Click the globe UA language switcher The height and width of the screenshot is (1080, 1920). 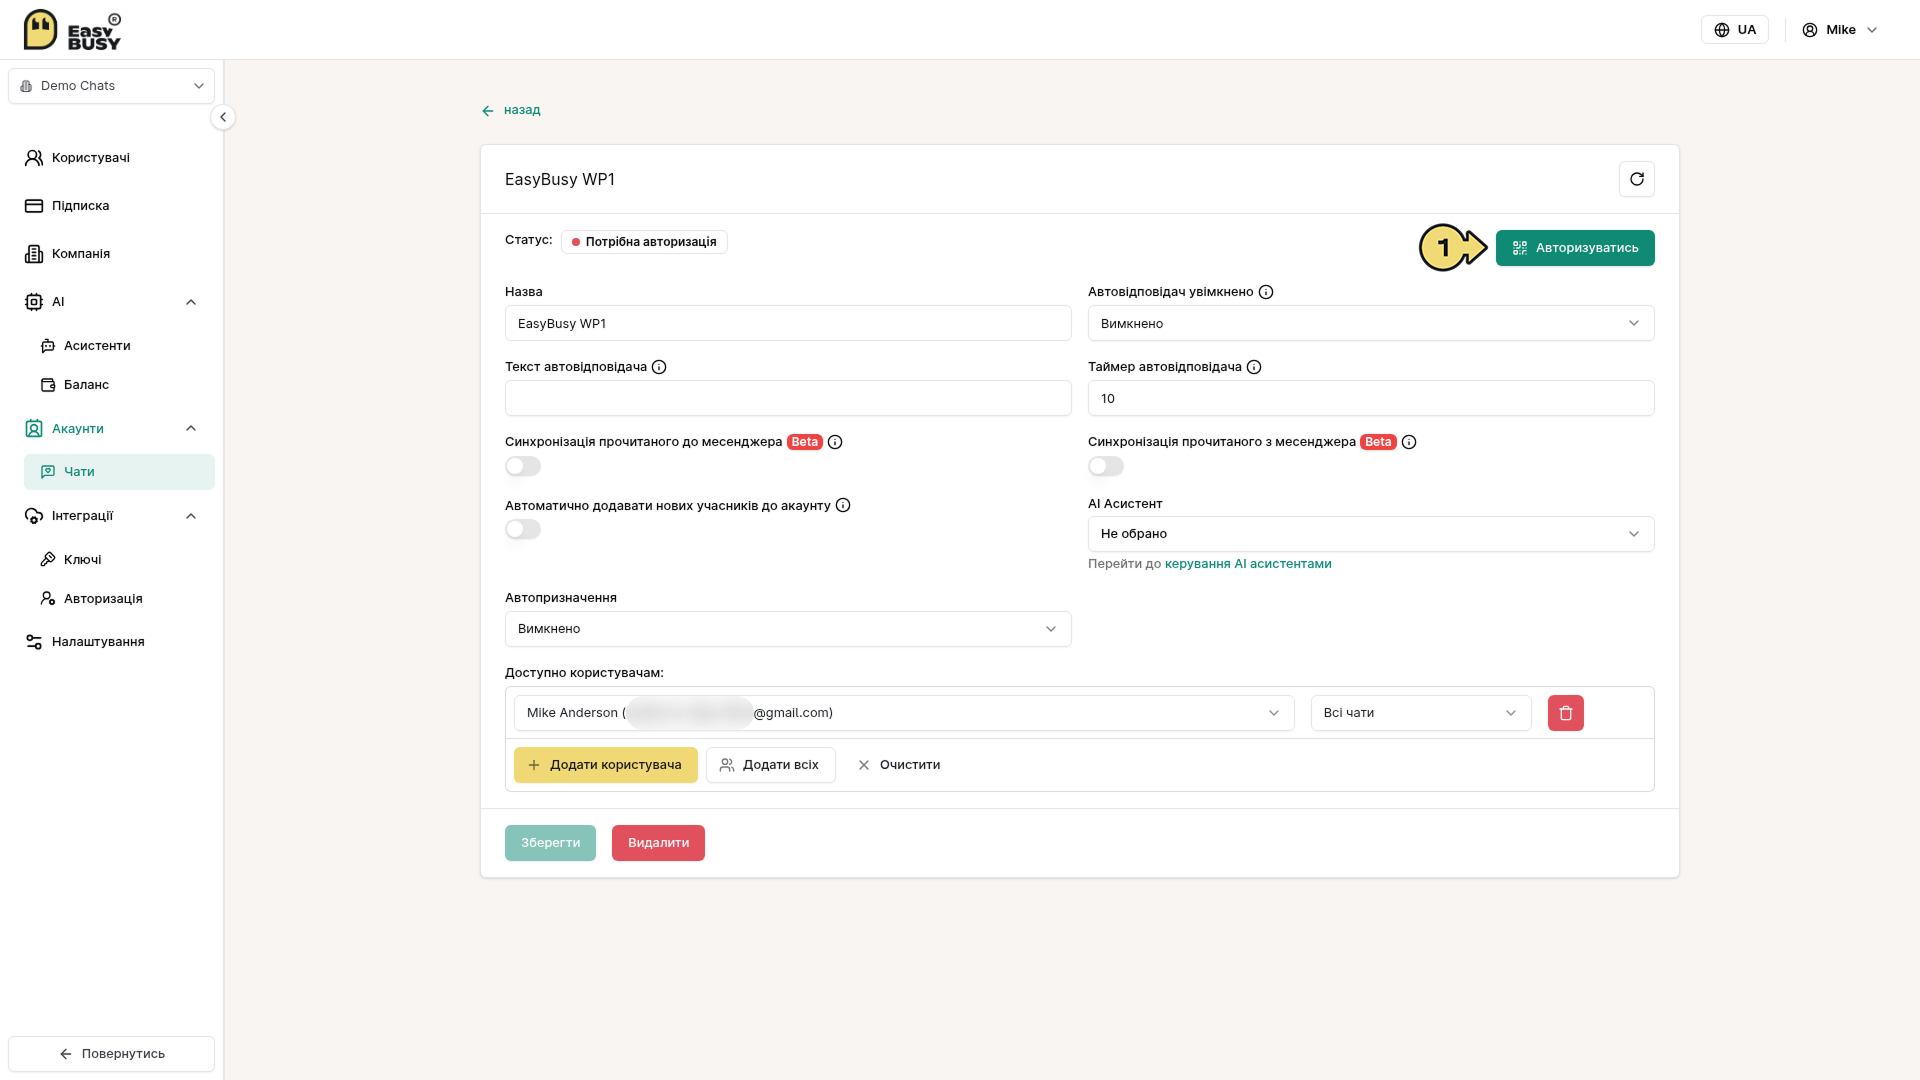click(1735, 30)
